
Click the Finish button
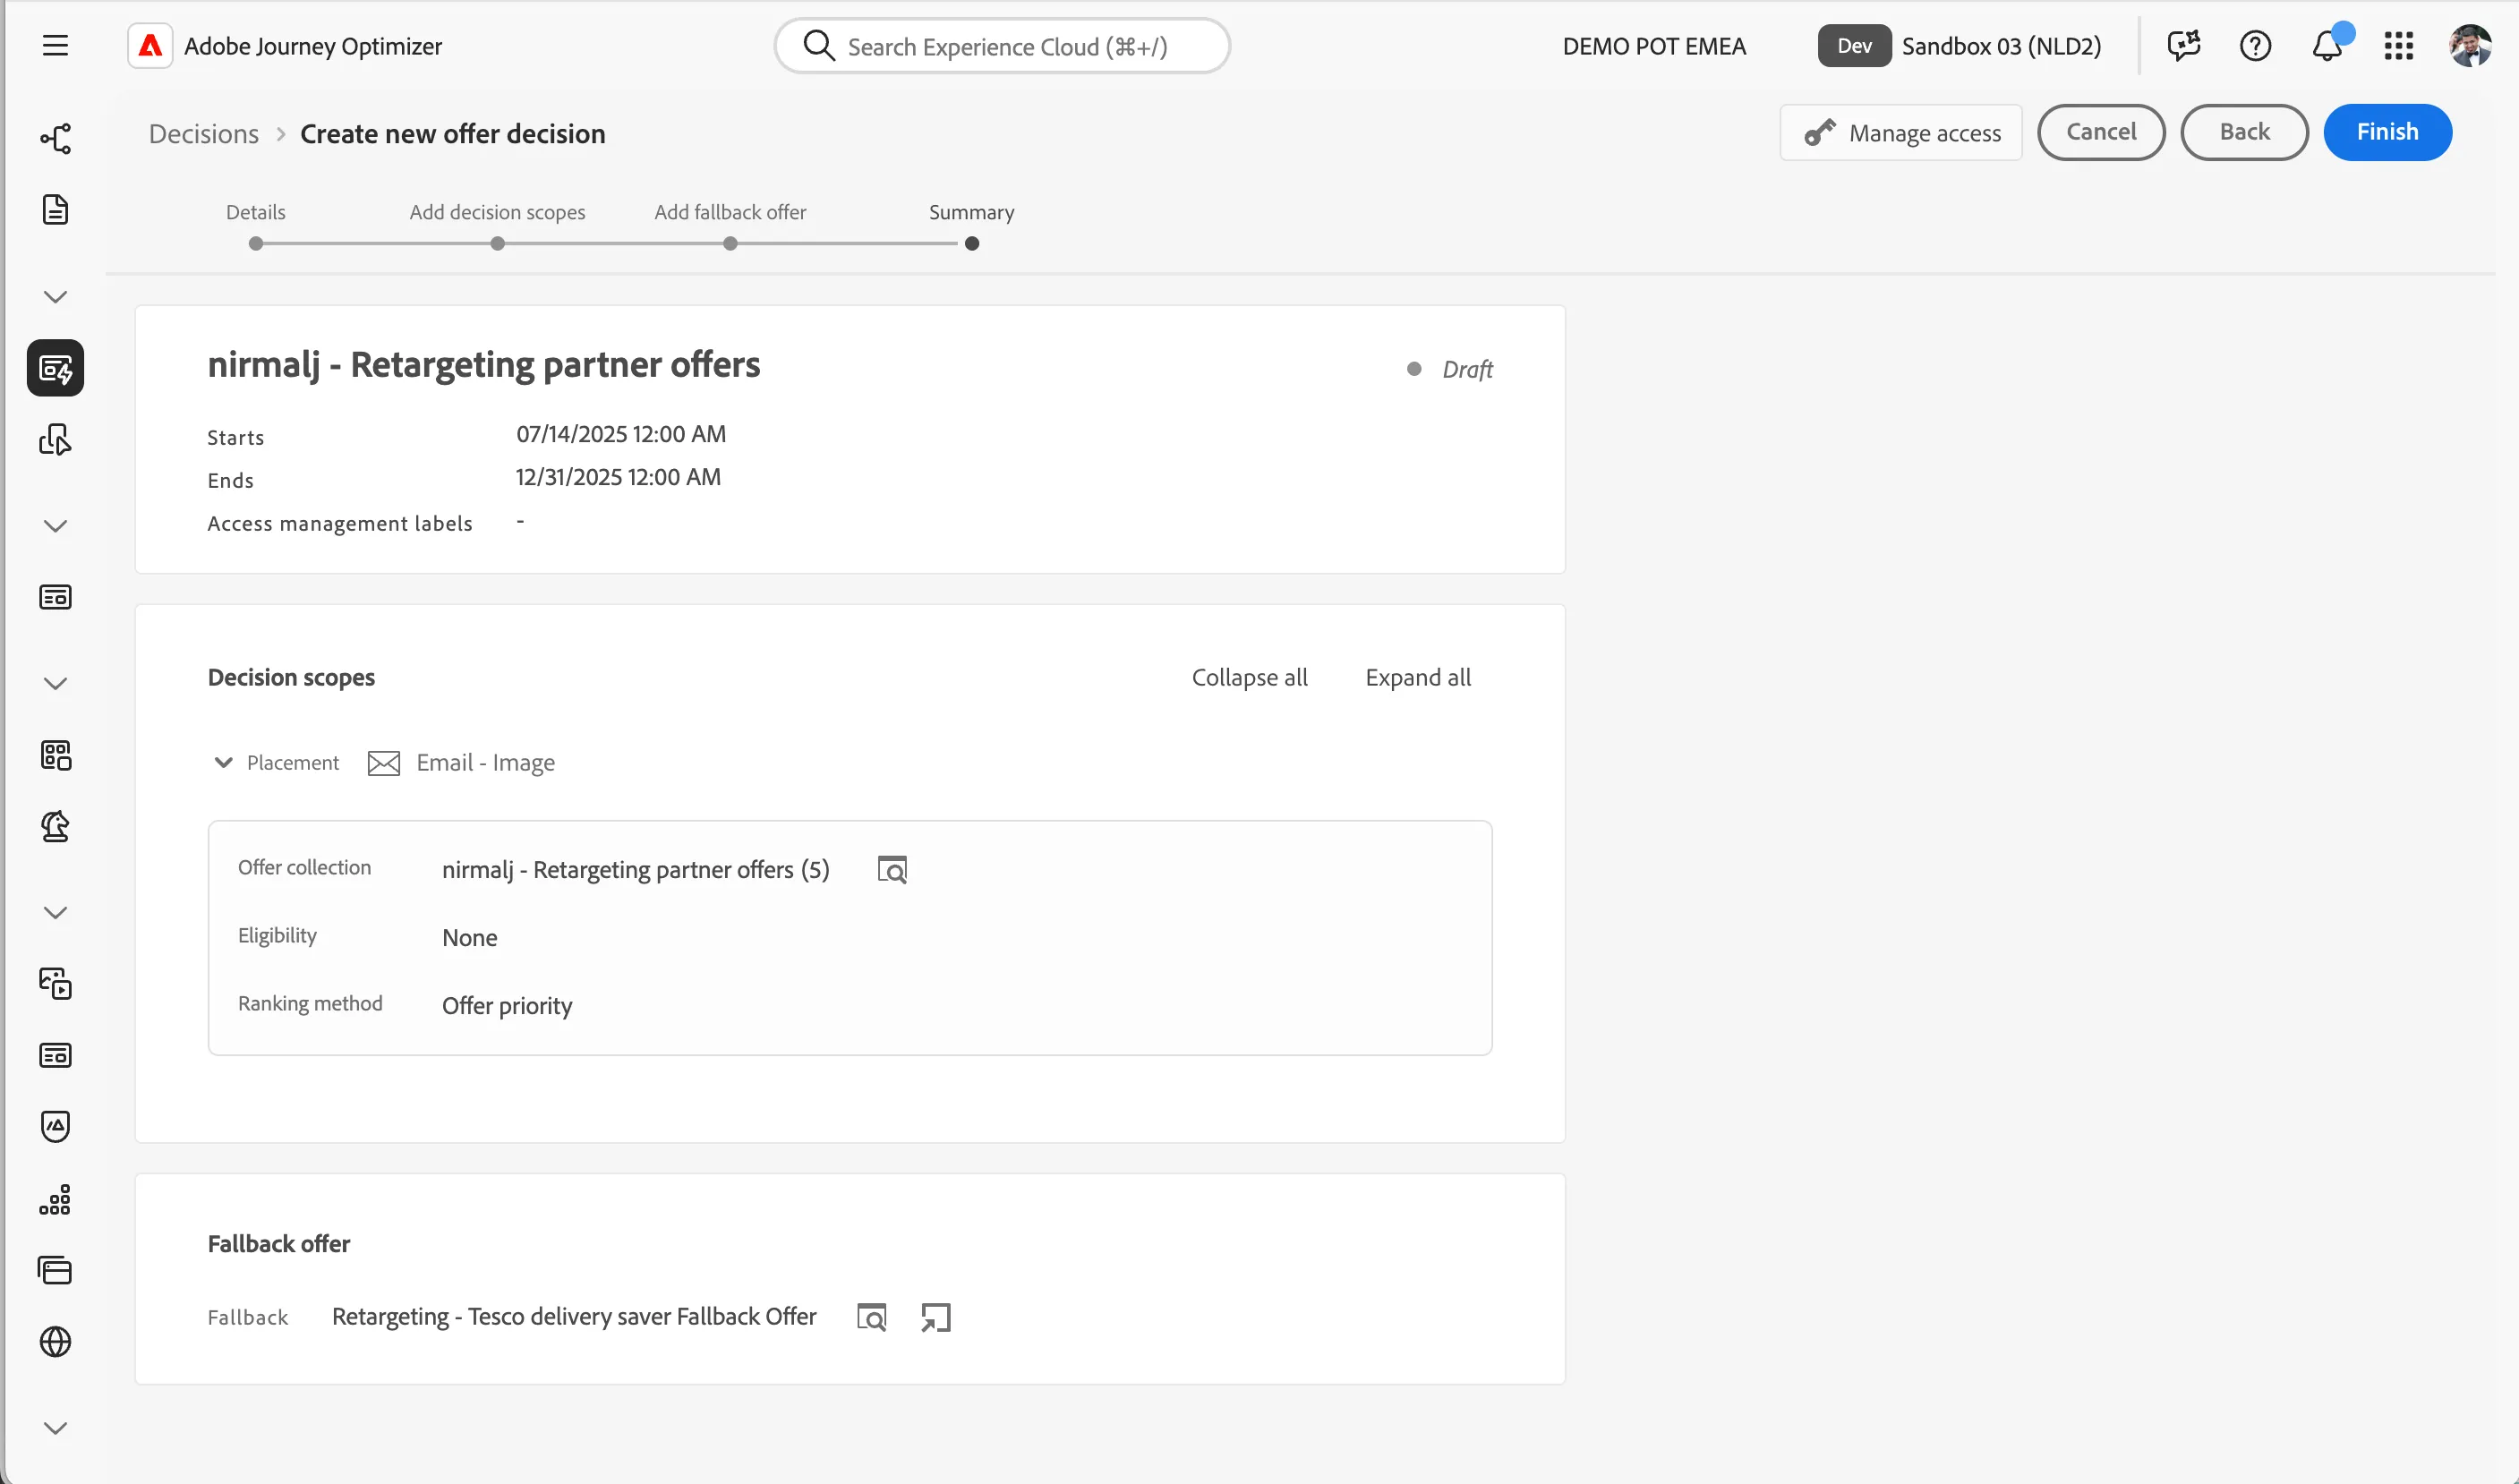pos(2388,132)
